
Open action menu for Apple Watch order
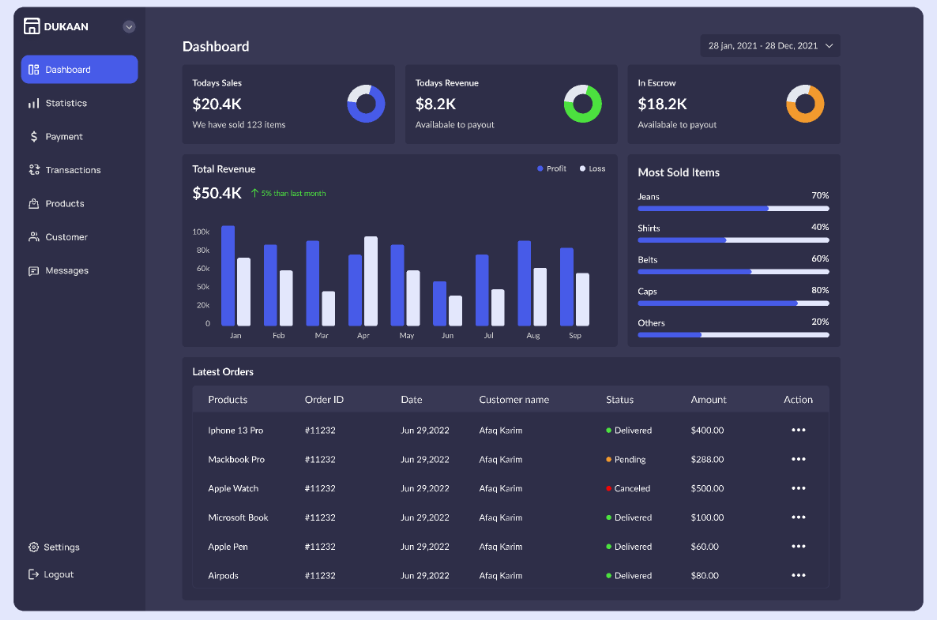coord(798,489)
